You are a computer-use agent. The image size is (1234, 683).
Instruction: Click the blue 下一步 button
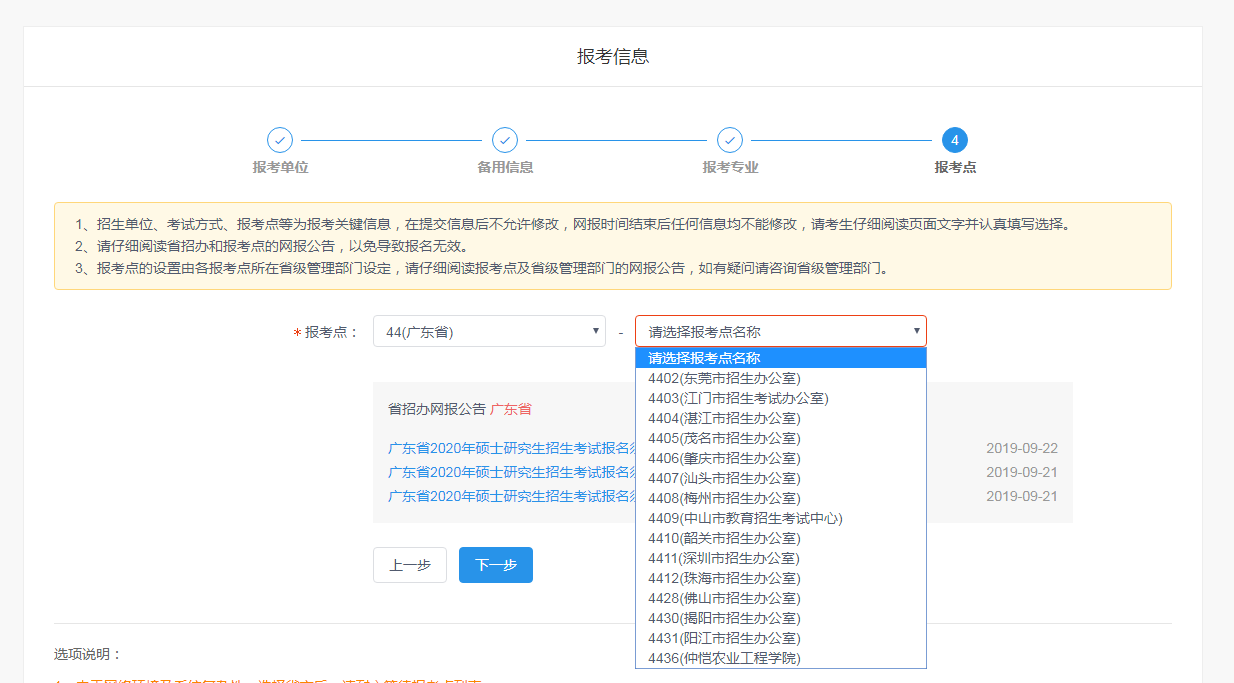(495, 564)
